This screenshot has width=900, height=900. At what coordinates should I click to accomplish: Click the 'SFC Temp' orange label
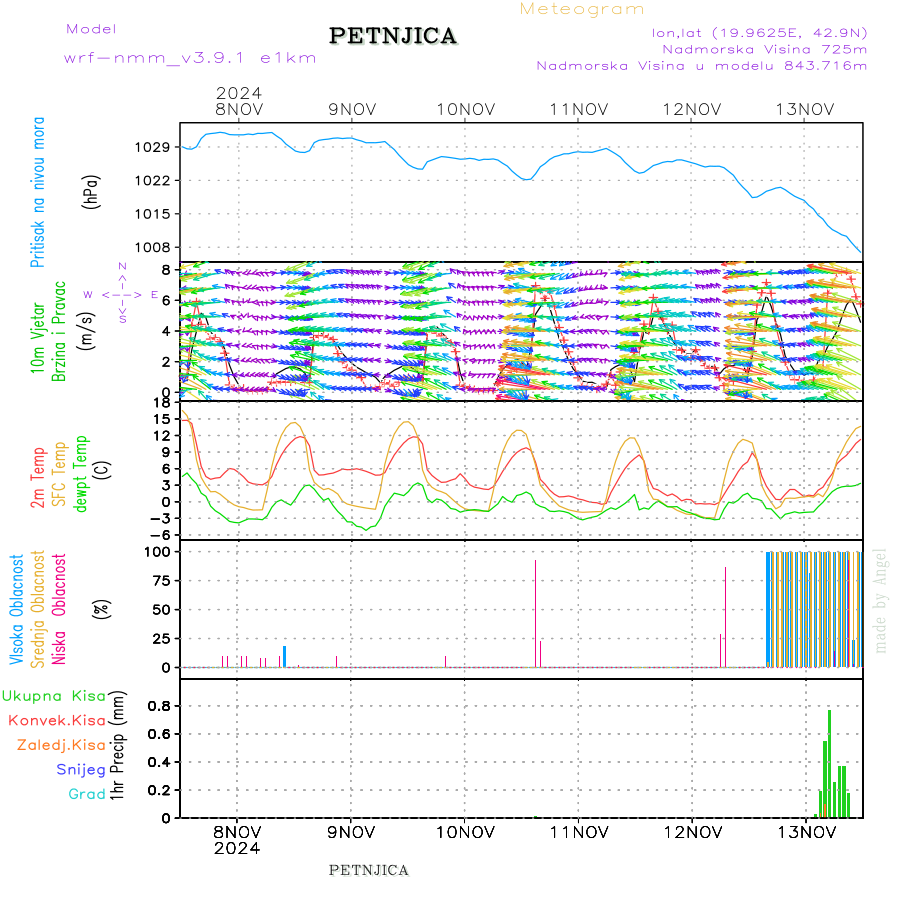(x=59, y=474)
